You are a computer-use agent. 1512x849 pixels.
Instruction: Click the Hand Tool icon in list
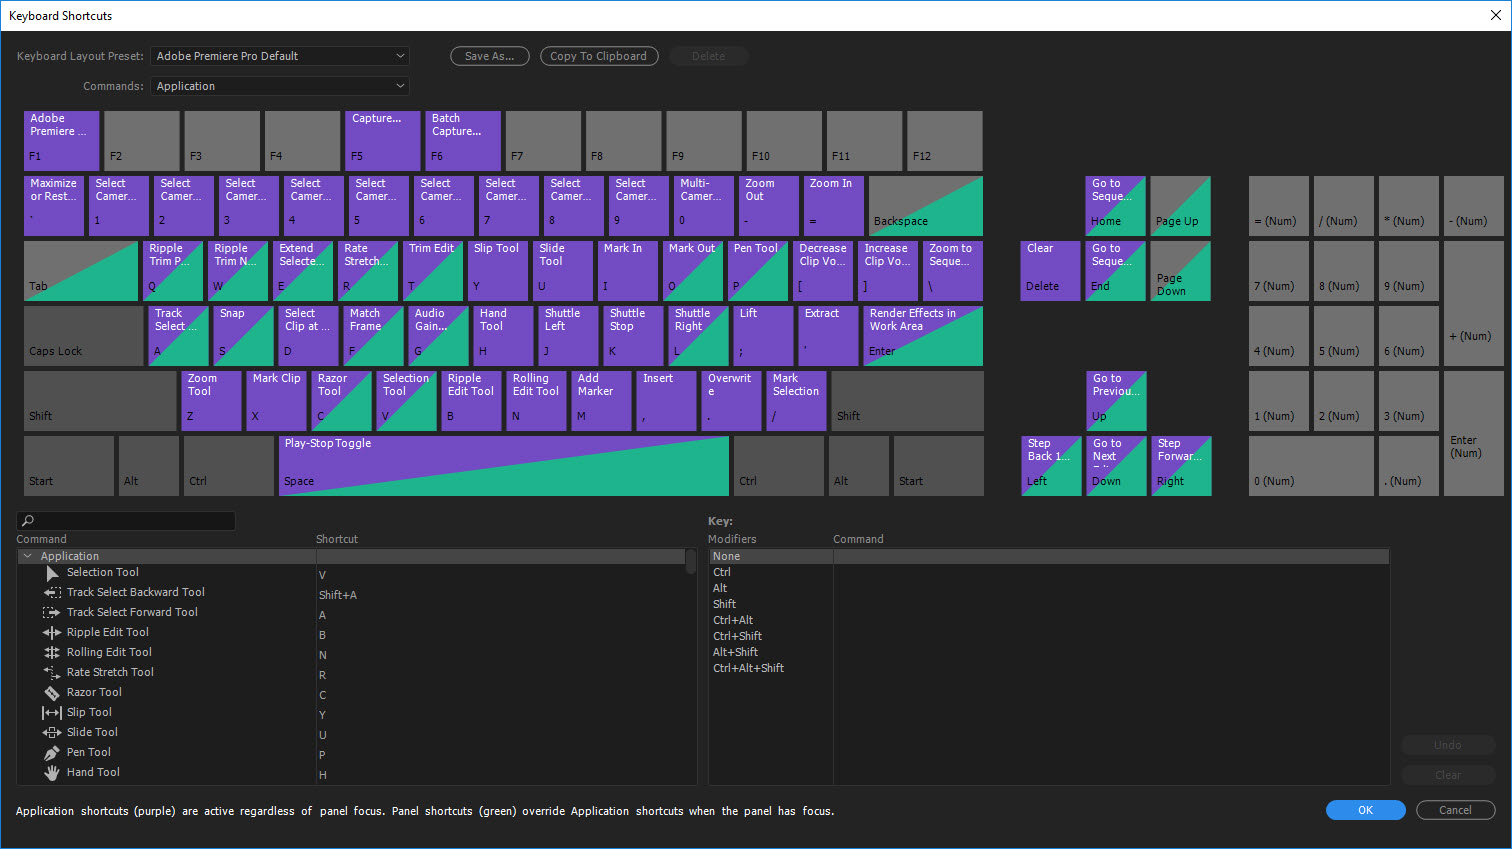point(52,773)
